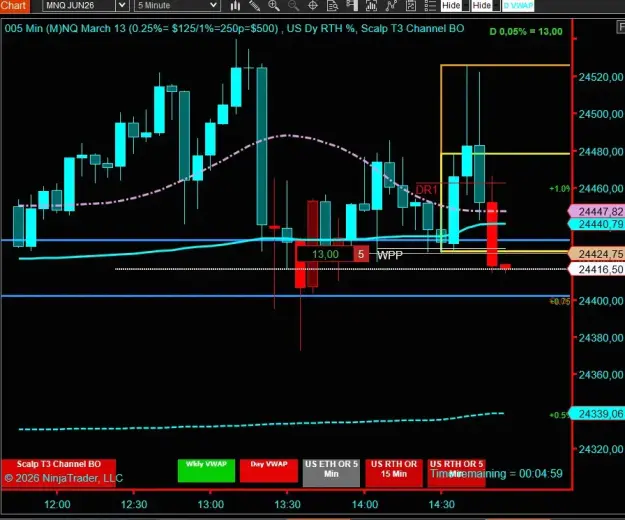
Task: Click the 24424,75 tan price marker
Action: pyautogui.click(x=597, y=254)
